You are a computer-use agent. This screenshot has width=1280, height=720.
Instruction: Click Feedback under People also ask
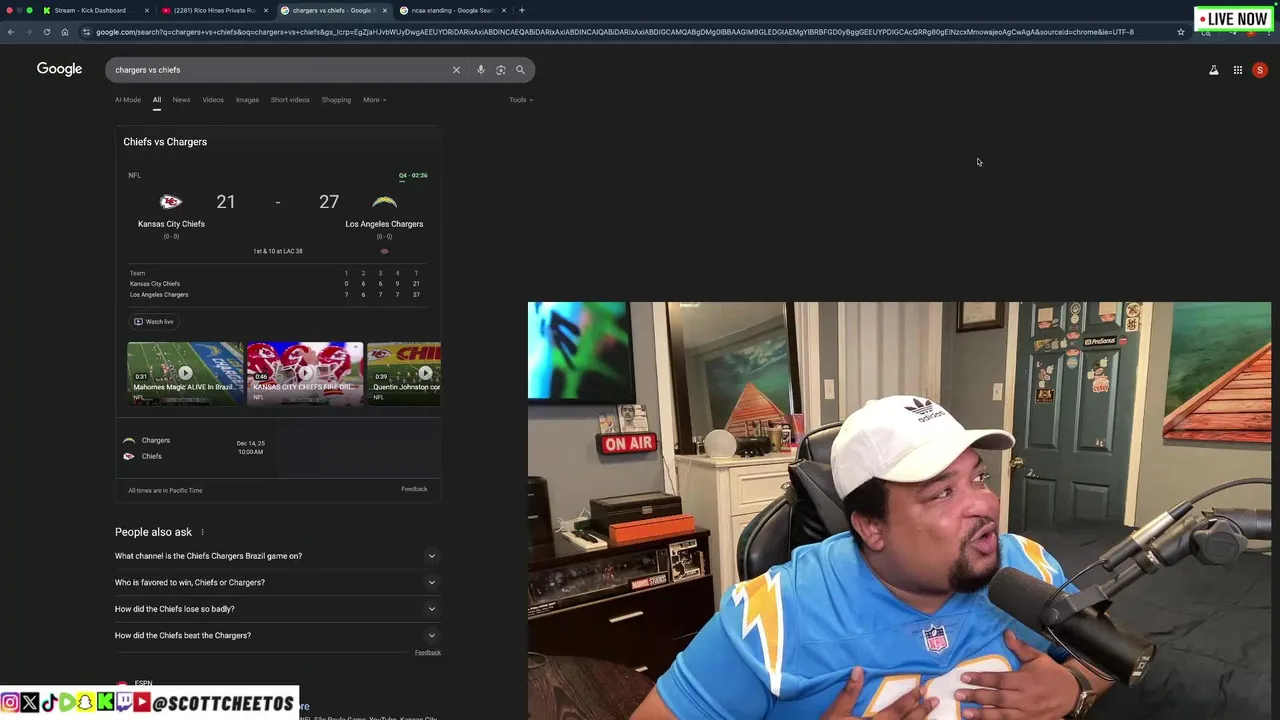pos(427,653)
